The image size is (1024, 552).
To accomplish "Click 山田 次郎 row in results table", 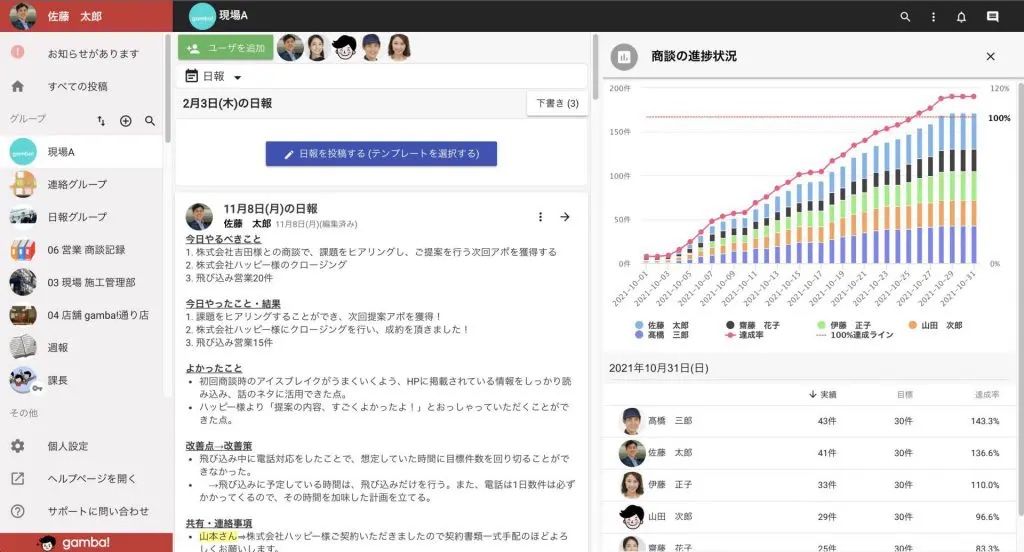I will click(x=810, y=517).
